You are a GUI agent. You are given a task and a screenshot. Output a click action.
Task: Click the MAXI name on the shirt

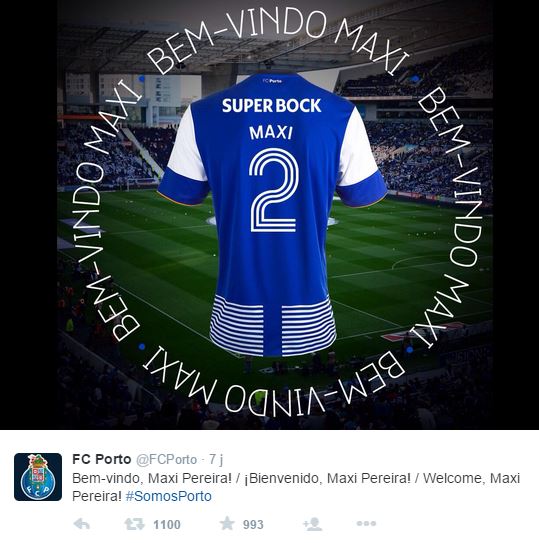[x=271, y=133]
